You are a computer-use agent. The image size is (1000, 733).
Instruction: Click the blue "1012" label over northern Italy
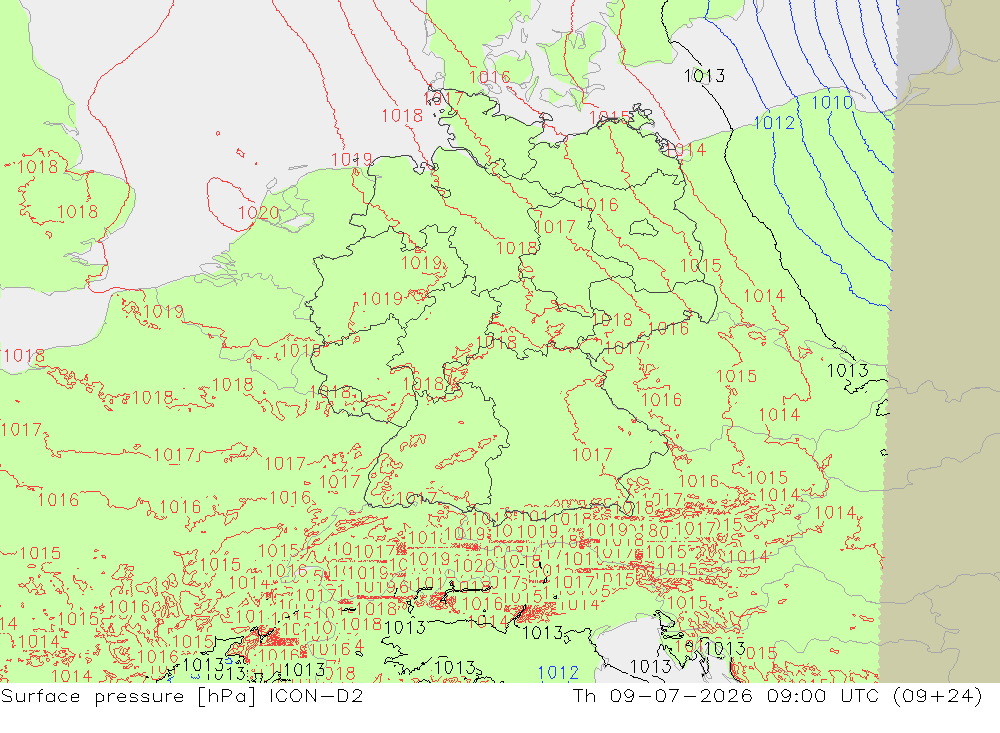pyautogui.click(x=558, y=672)
